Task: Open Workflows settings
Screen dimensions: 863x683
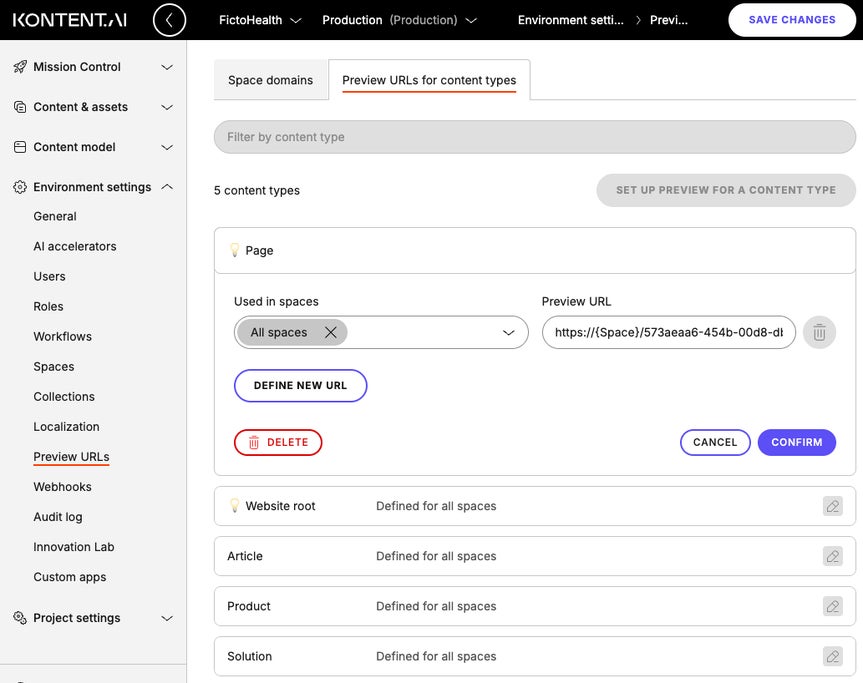Action: pos(63,336)
